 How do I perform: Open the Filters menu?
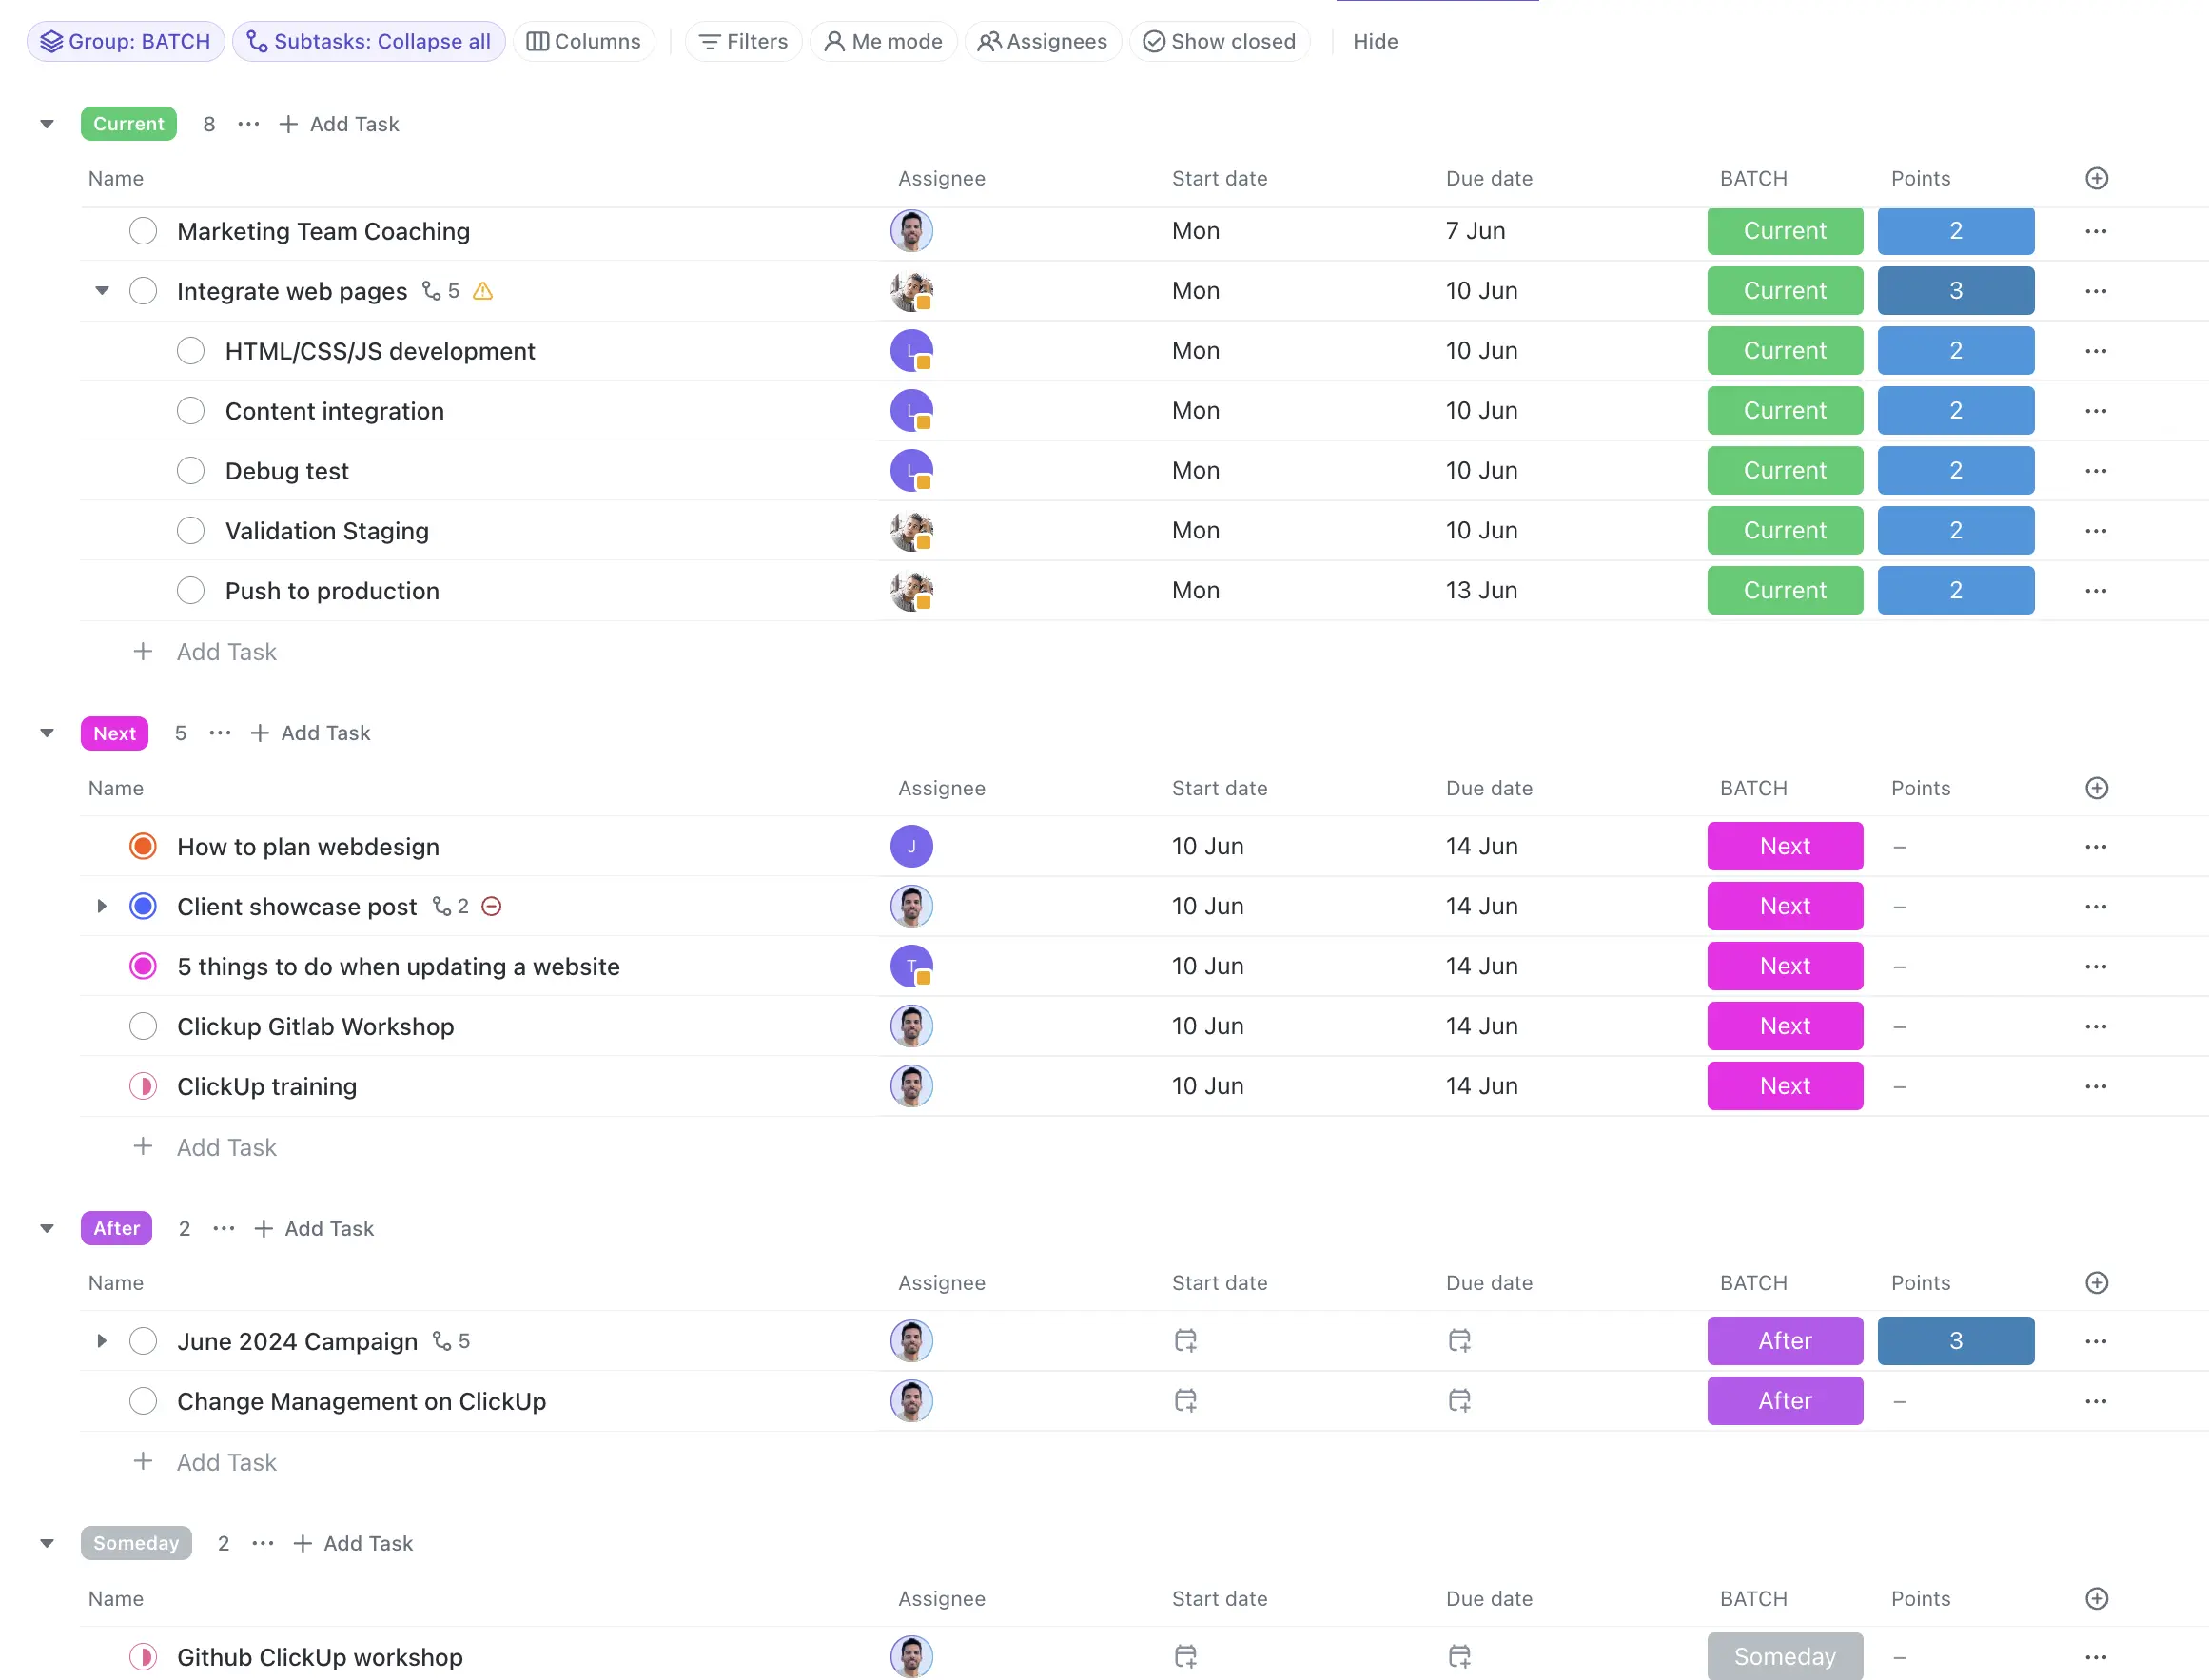coord(744,41)
